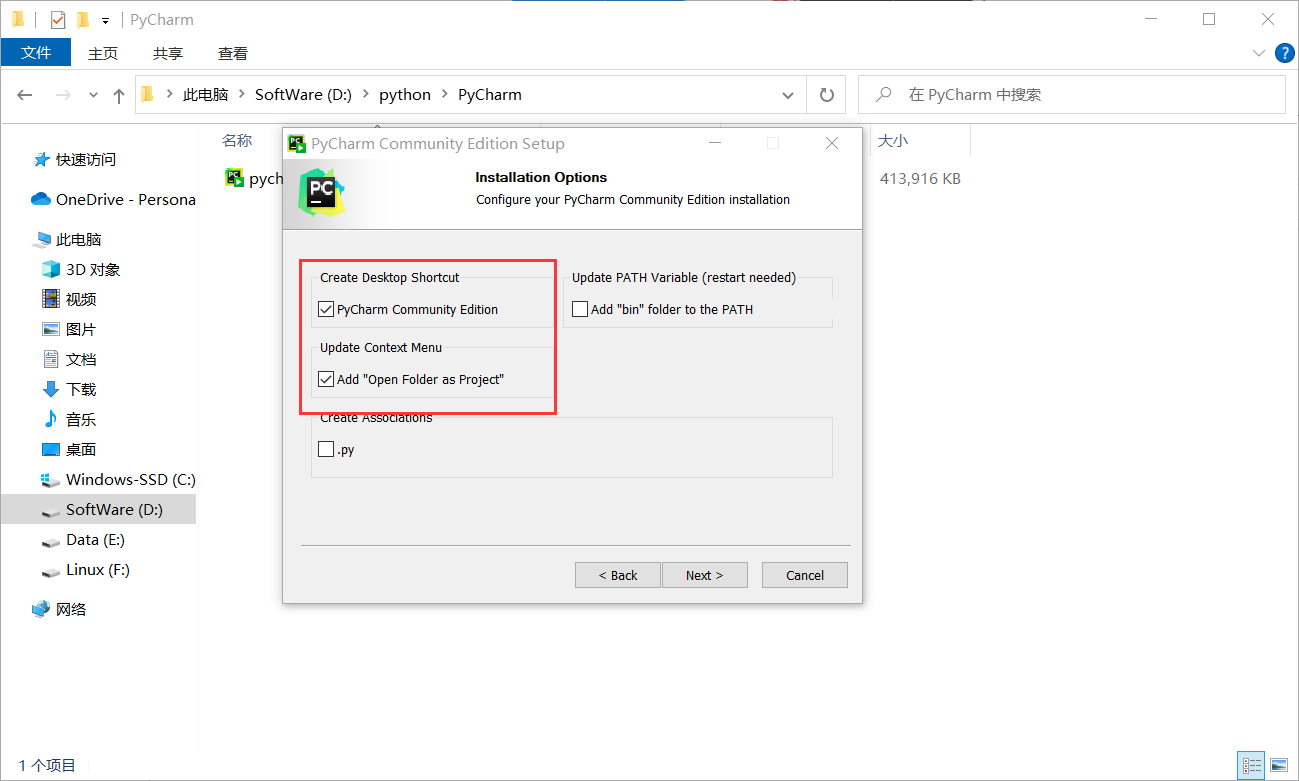Expand chevron after SoftWare (D:) in breadcrumb

point(365,95)
